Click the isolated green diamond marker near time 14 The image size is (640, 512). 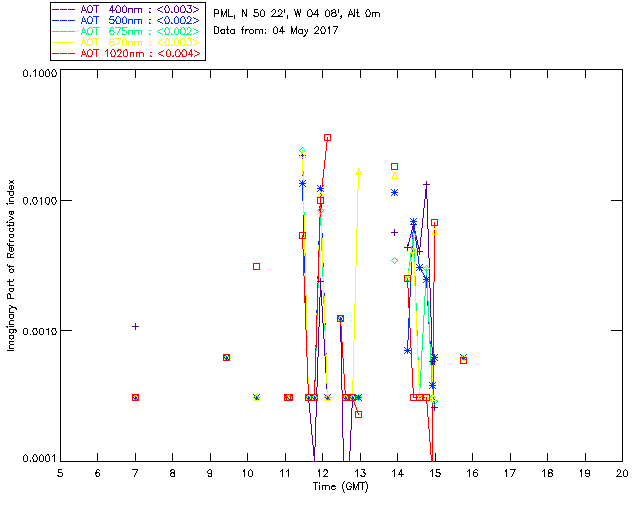coord(394,260)
